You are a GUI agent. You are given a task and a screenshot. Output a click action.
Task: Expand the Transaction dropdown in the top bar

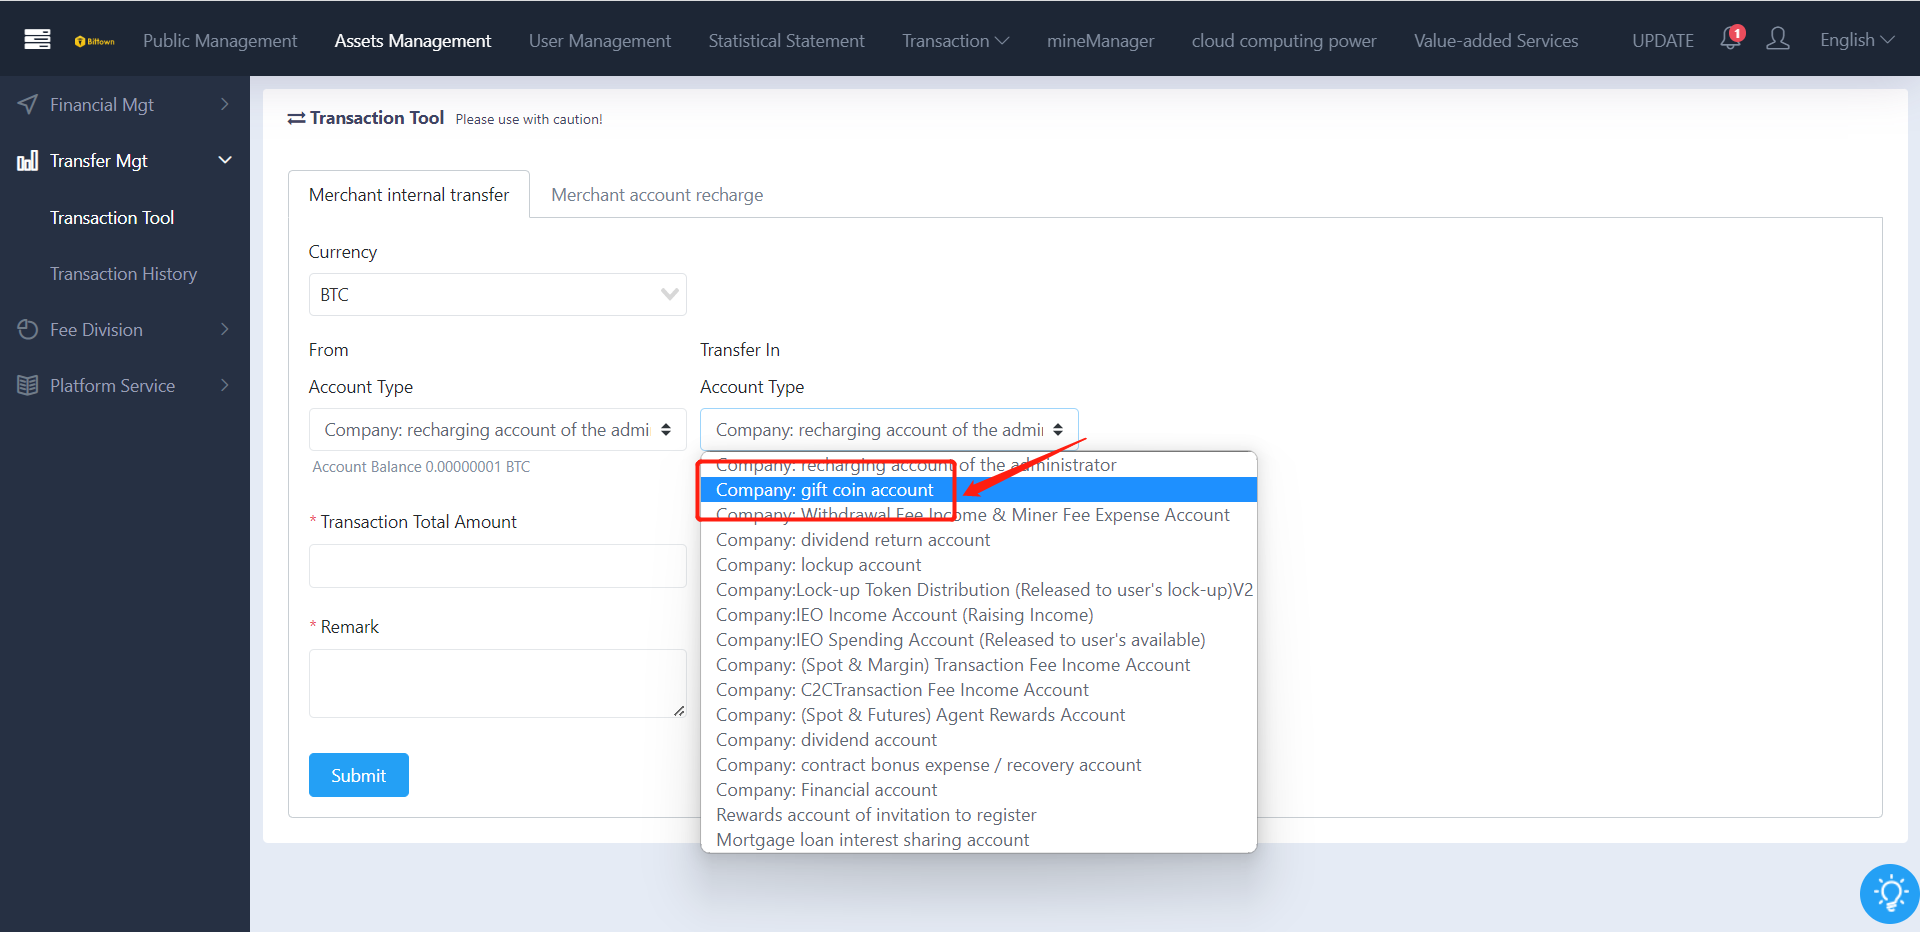tap(955, 40)
